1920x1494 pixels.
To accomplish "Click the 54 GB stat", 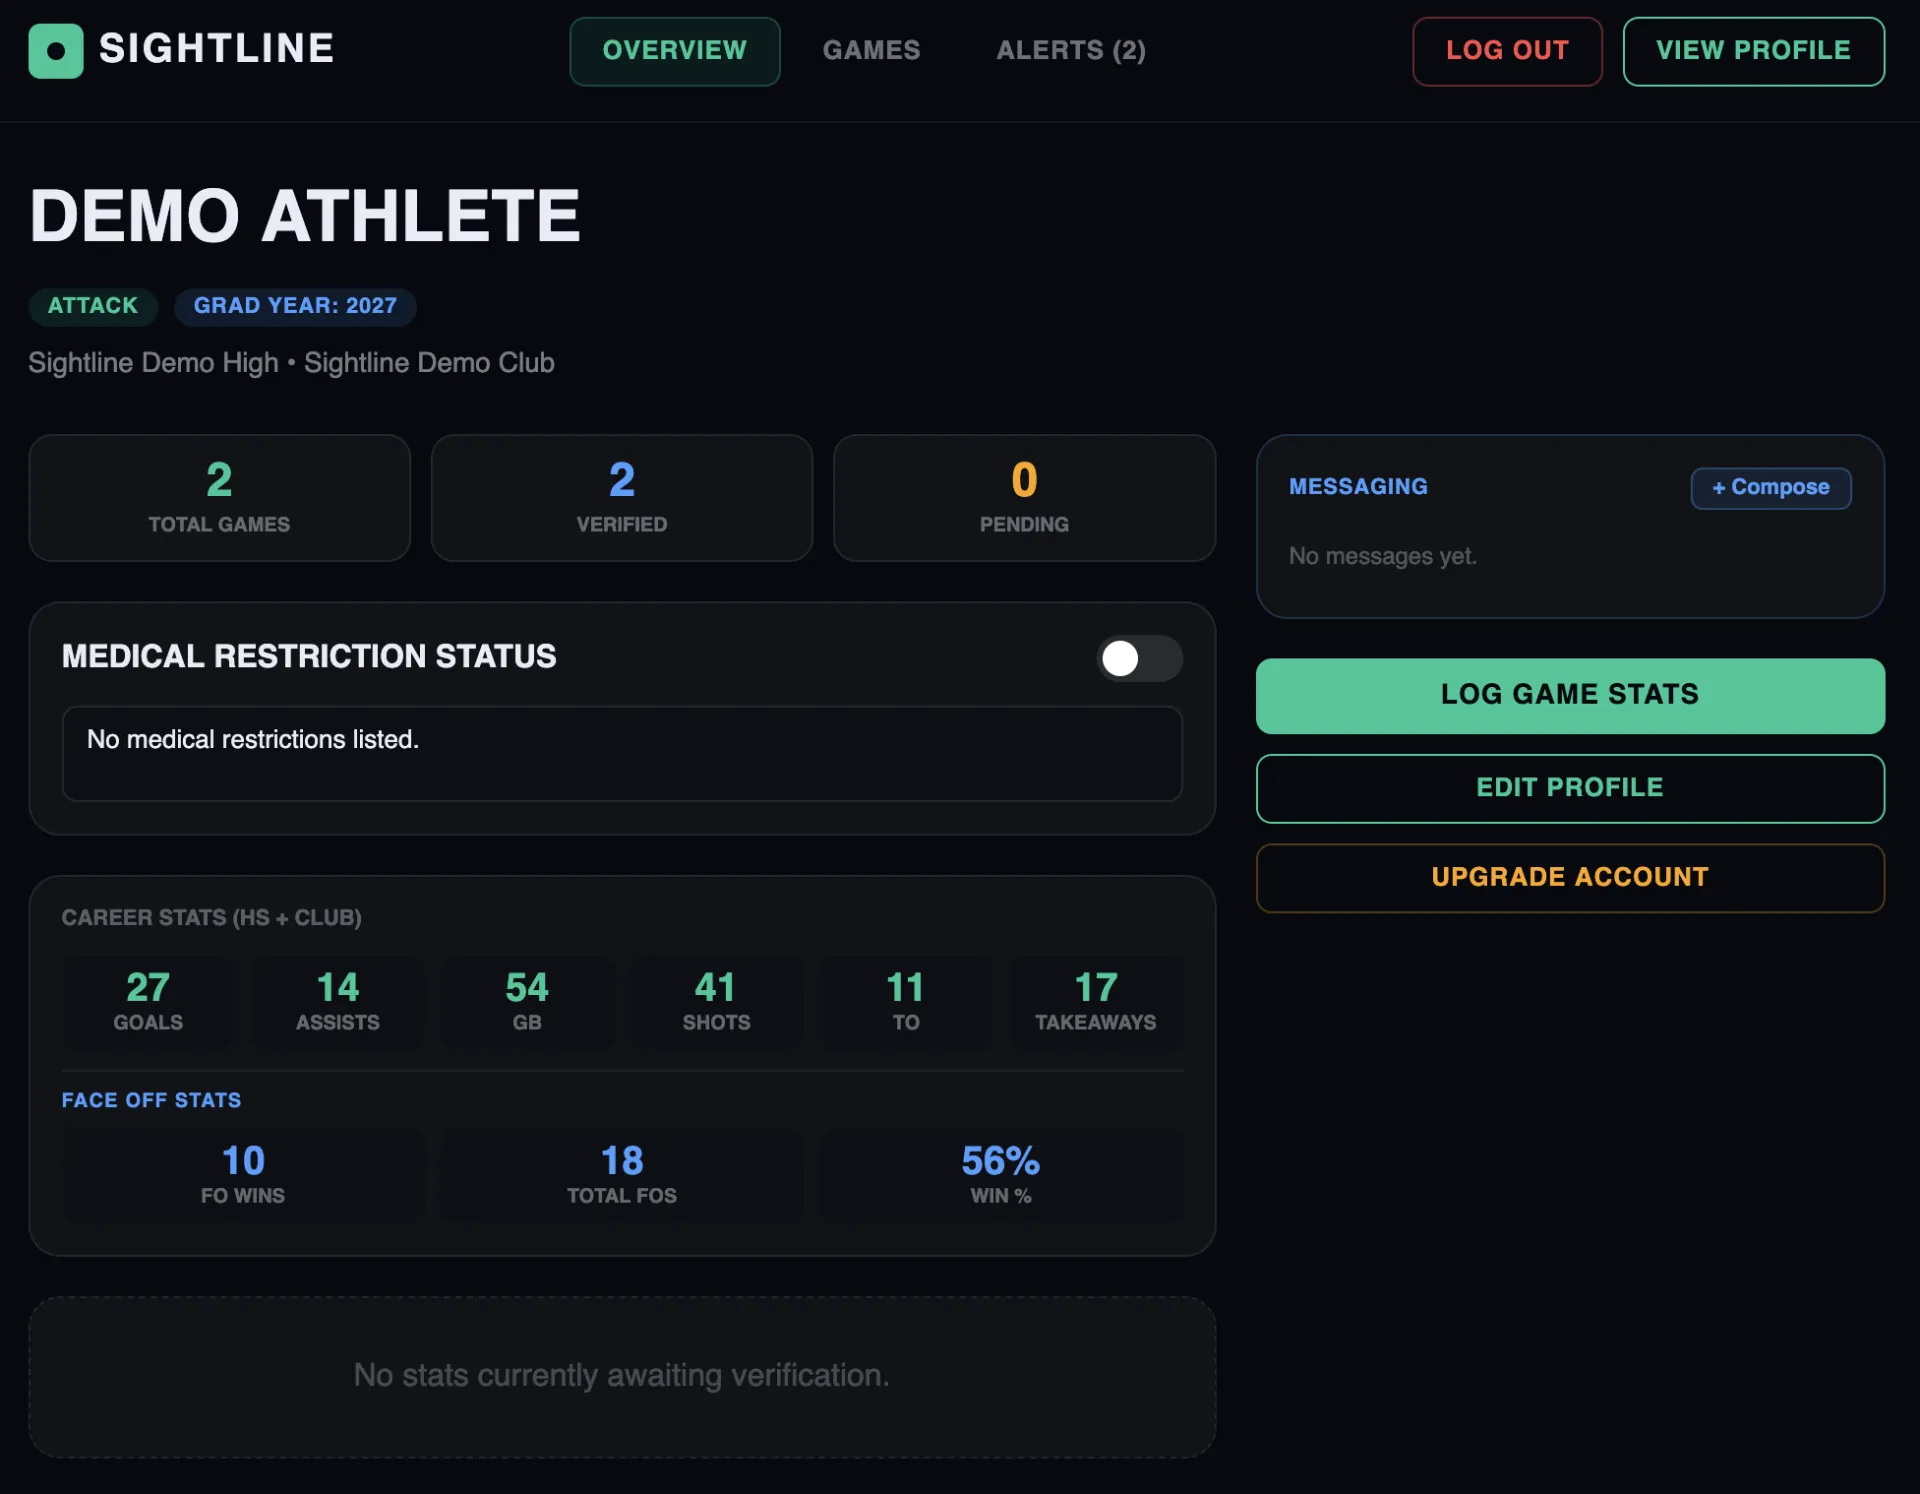I will coord(527,1001).
